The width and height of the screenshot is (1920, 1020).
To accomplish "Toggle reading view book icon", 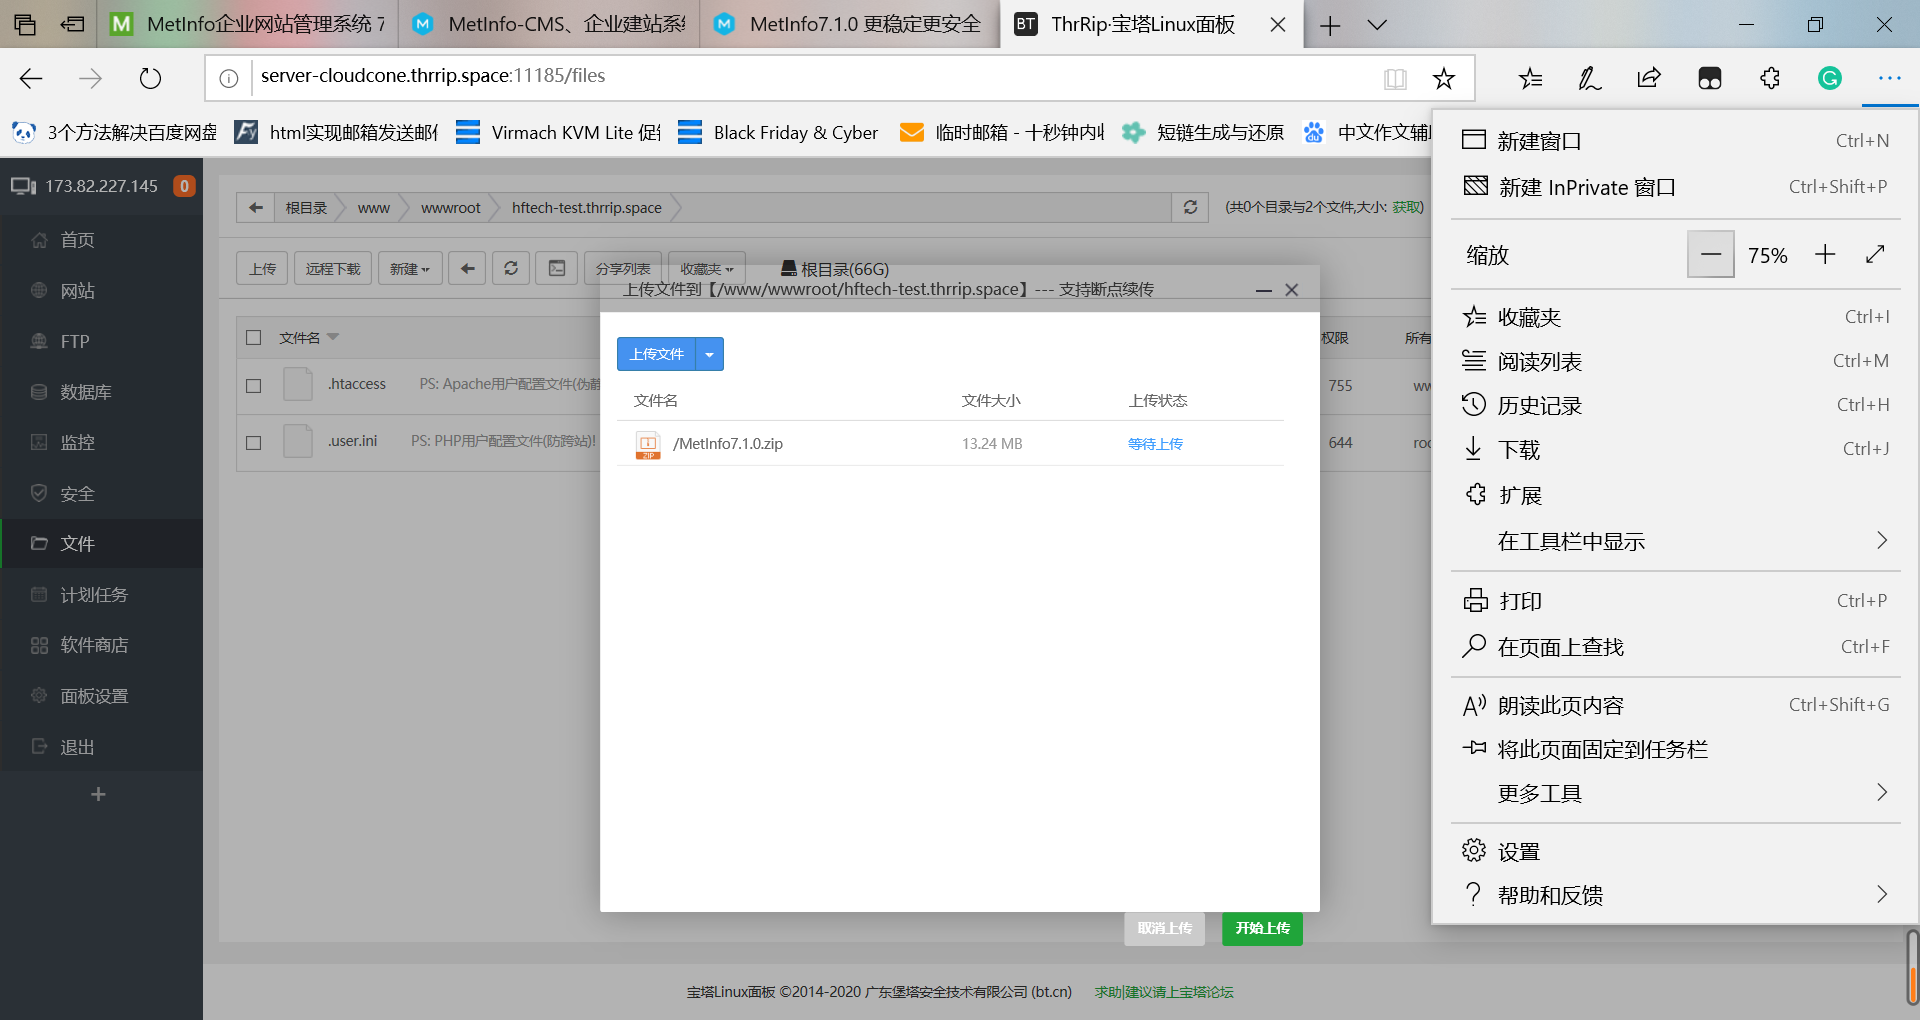I will click(1395, 79).
